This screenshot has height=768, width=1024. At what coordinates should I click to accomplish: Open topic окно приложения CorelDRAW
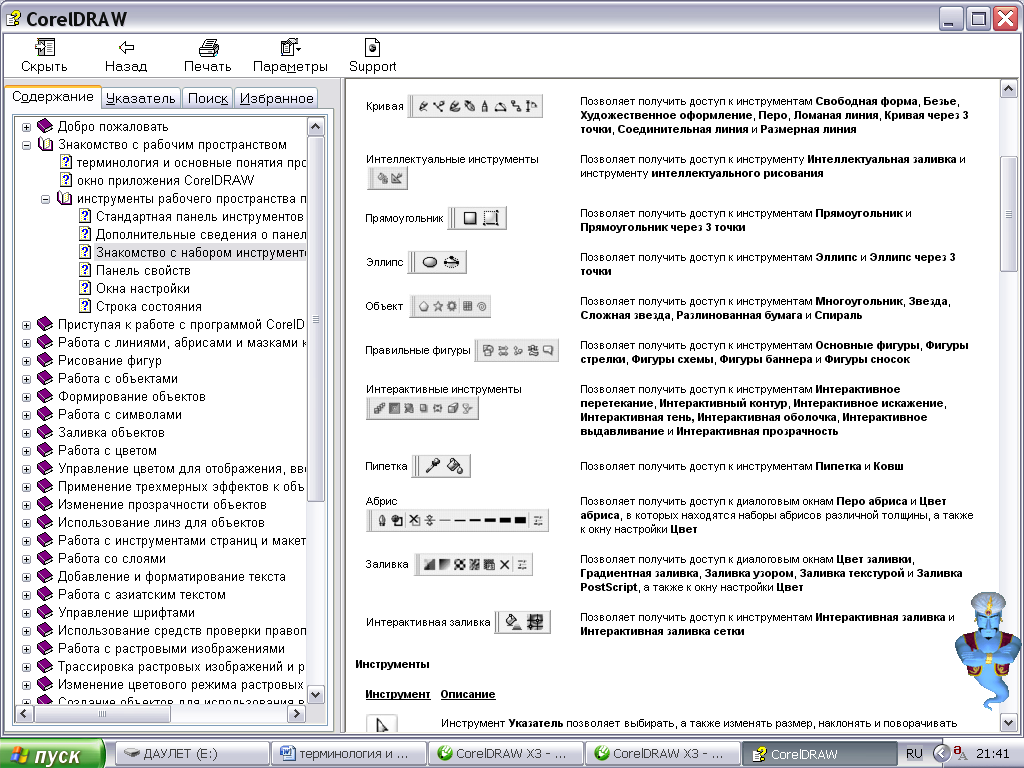165,180
